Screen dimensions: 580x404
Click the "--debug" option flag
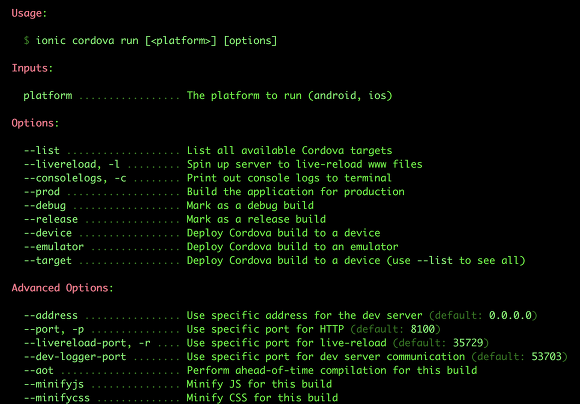click(45, 205)
